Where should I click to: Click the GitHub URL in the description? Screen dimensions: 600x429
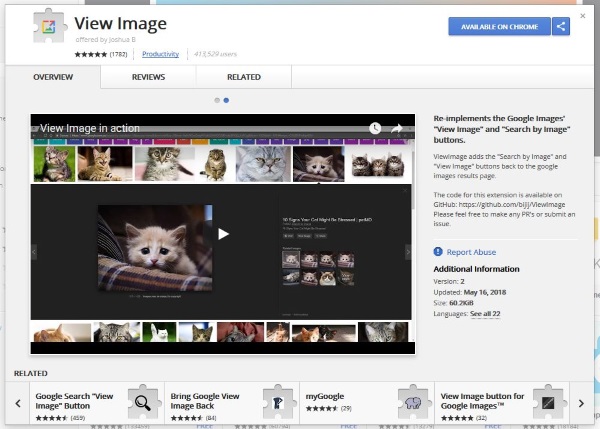(512, 205)
